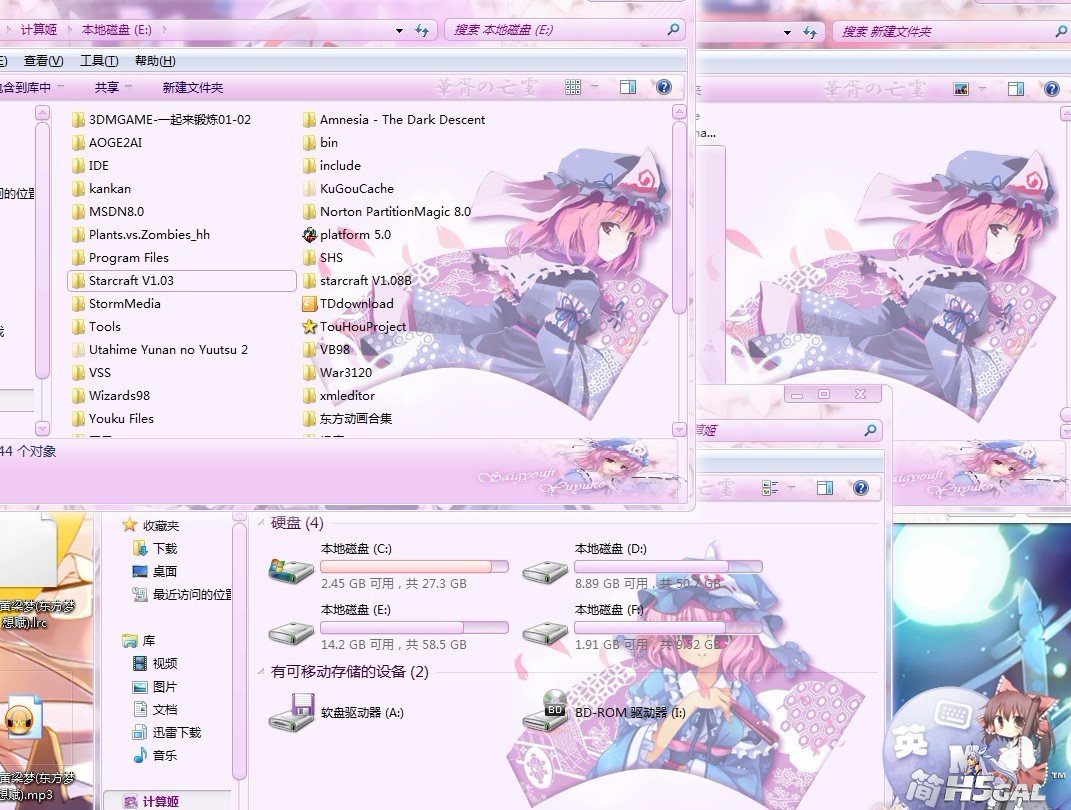Screen dimensions: 1071x810
Task: Collapse the 硬盘 (4) group
Action: tap(262, 523)
